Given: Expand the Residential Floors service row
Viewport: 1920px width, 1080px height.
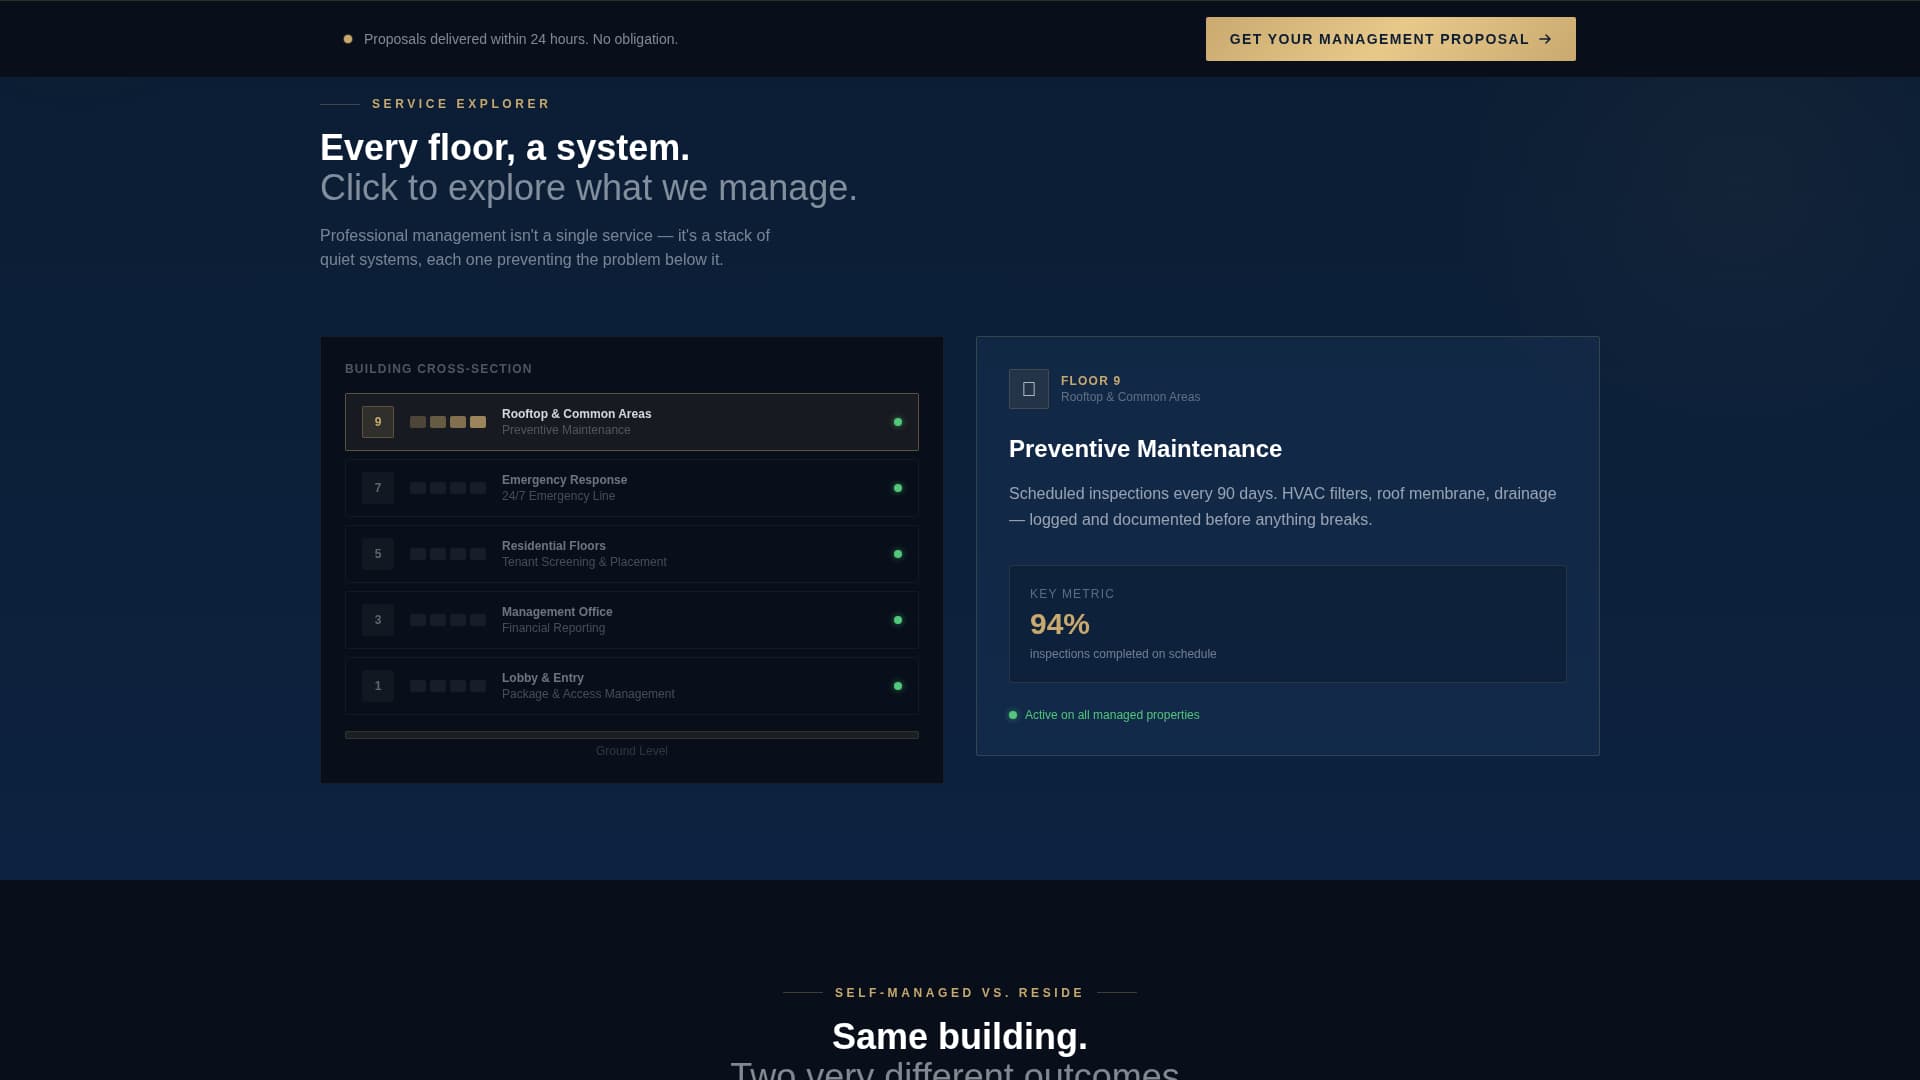Looking at the screenshot, I should tap(632, 554).
